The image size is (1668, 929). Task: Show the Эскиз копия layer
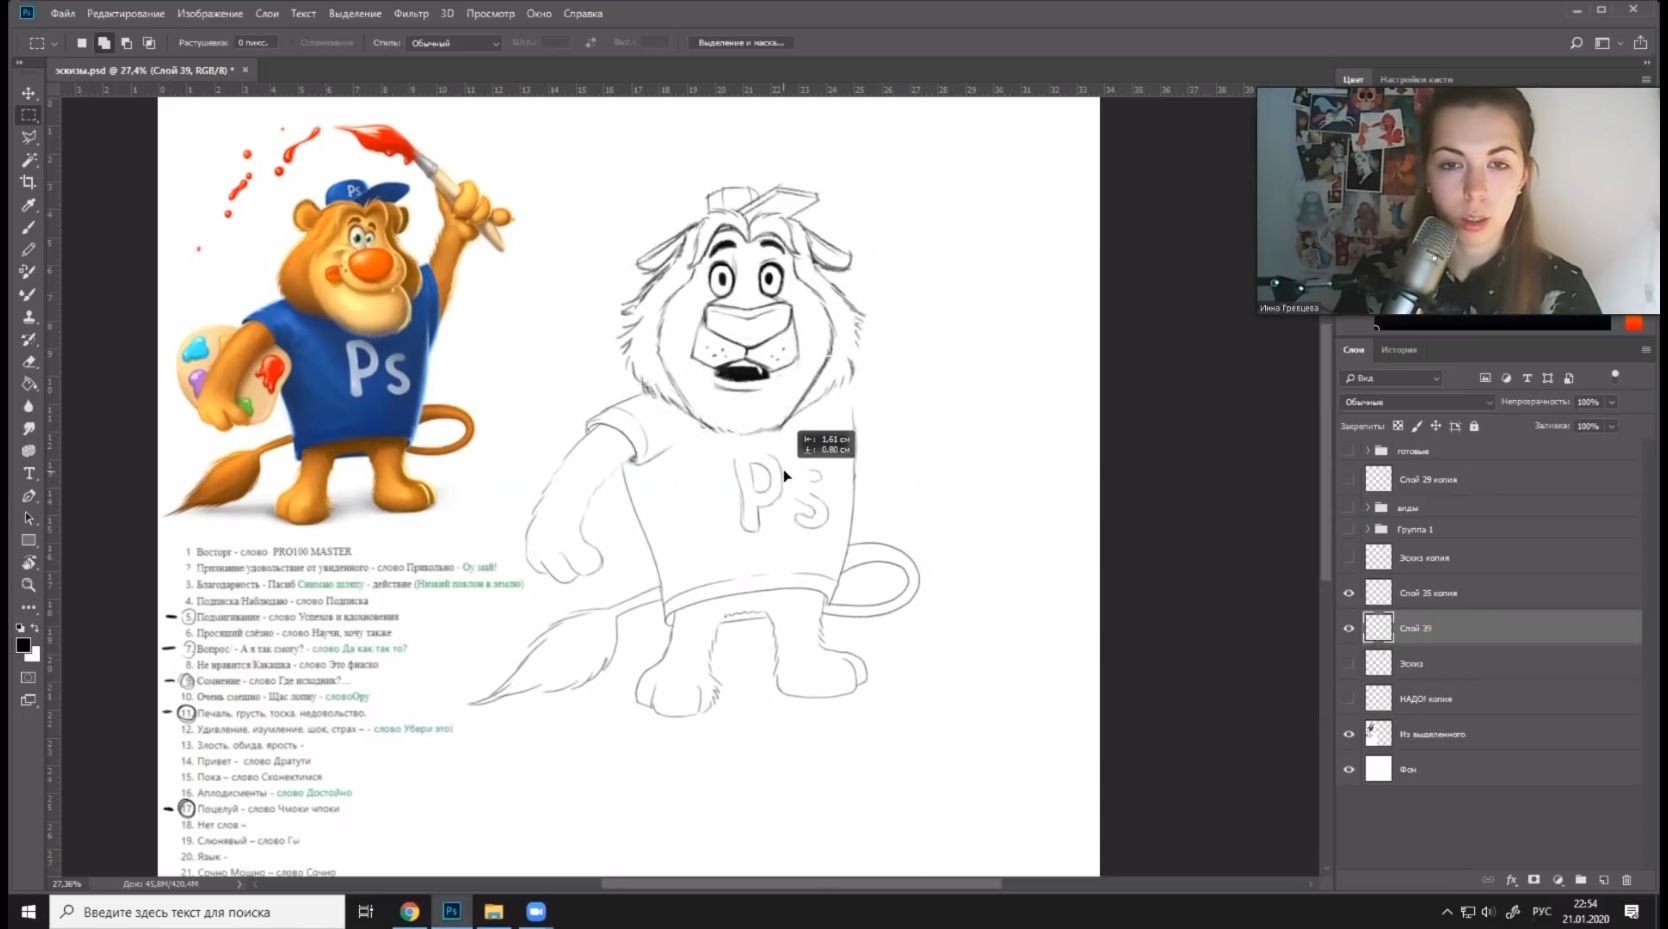point(1349,558)
